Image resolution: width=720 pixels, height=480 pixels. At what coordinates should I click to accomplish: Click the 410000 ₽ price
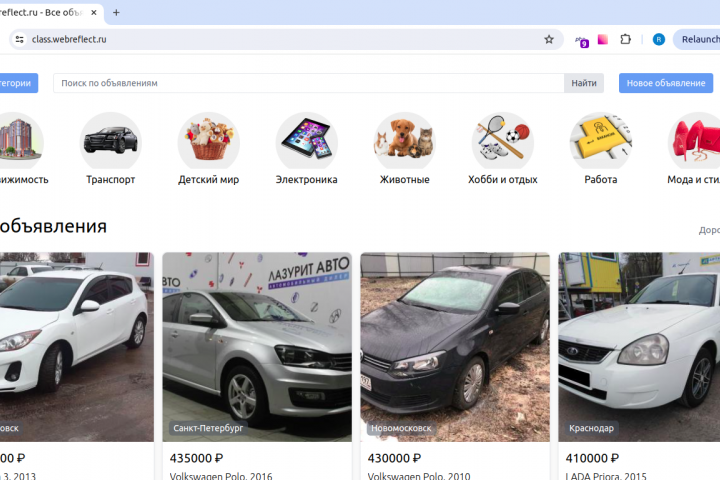[x=592, y=458]
